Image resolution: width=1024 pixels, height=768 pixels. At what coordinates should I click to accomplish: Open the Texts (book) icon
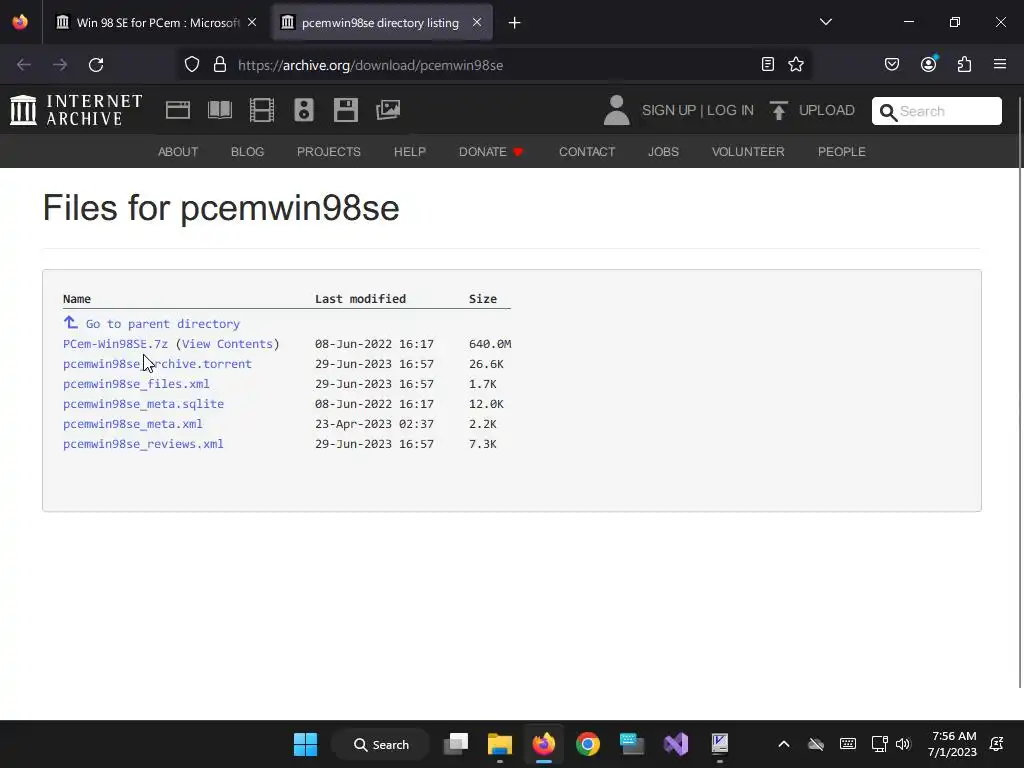[220, 110]
